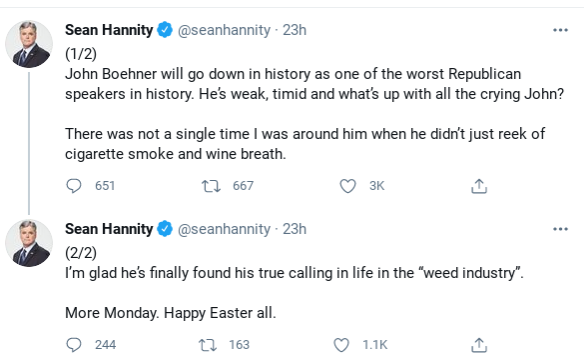584x363 pixels.
Task: Retweet the first tweet with 667 retweets
Action: [211, 186]
